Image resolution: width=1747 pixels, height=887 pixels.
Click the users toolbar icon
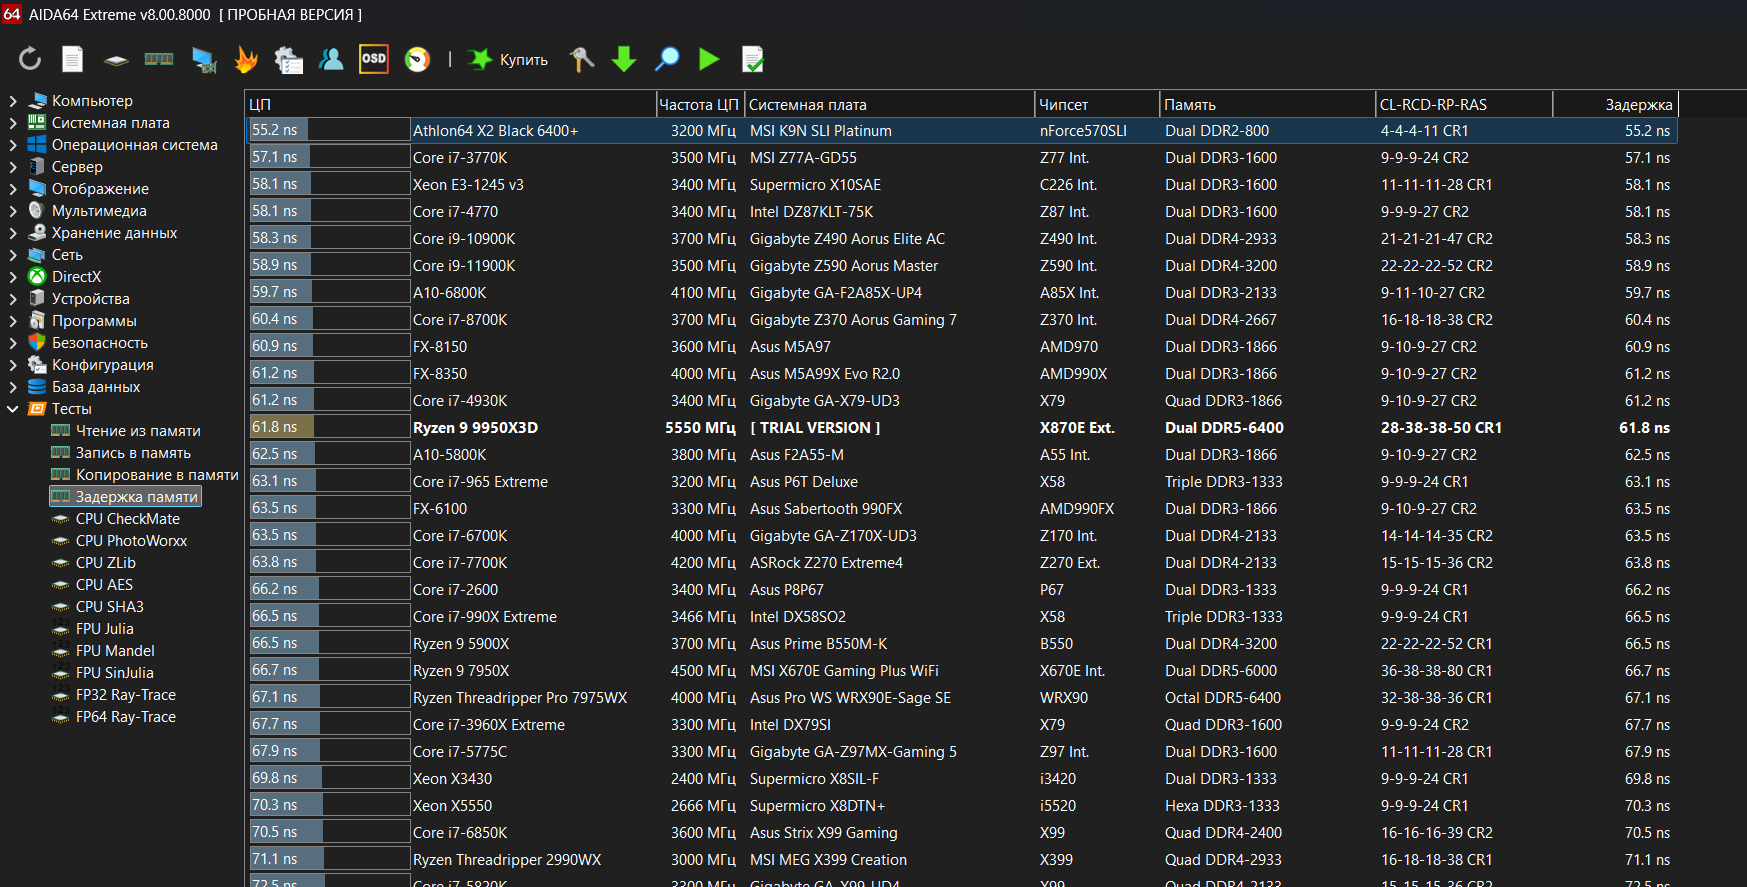point(331,59)
